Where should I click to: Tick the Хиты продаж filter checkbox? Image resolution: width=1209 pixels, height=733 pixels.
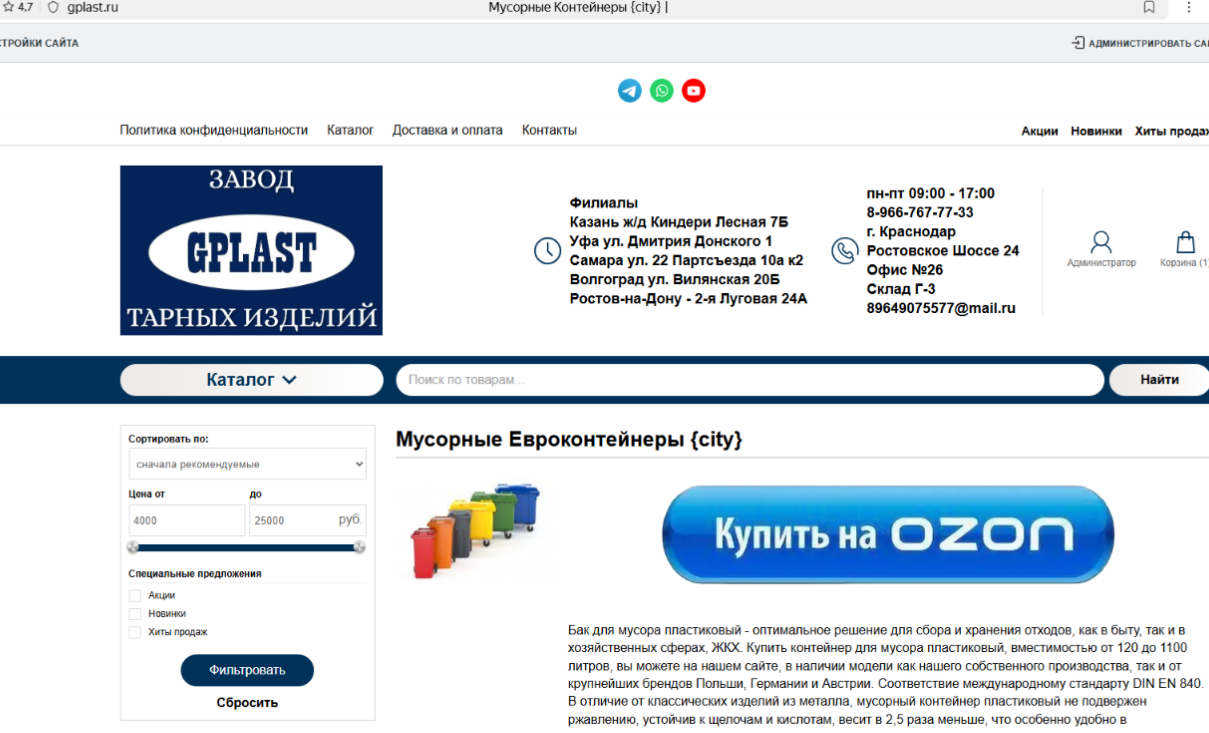point(135,632)
